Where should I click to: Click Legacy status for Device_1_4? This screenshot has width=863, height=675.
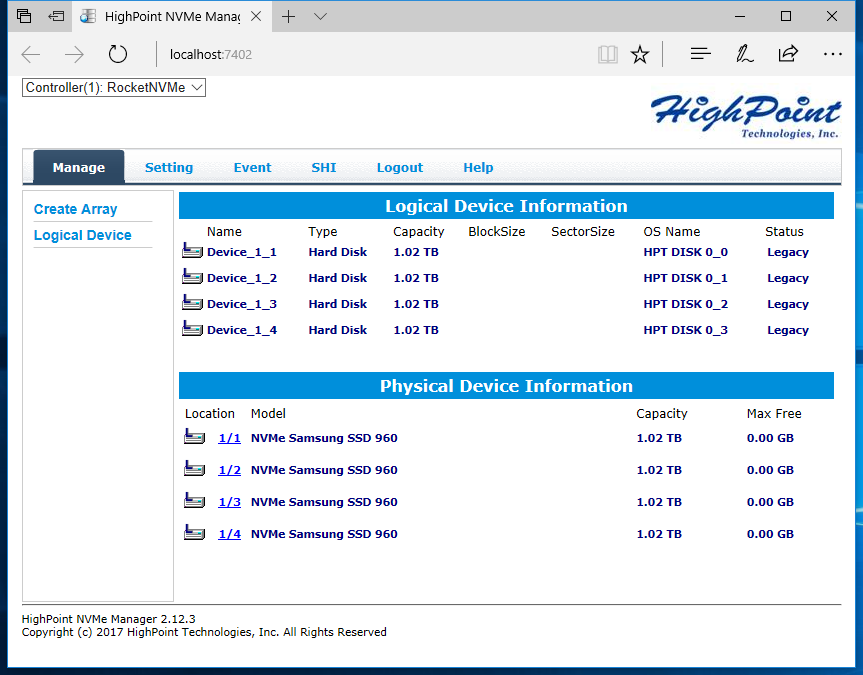(788, 330)
